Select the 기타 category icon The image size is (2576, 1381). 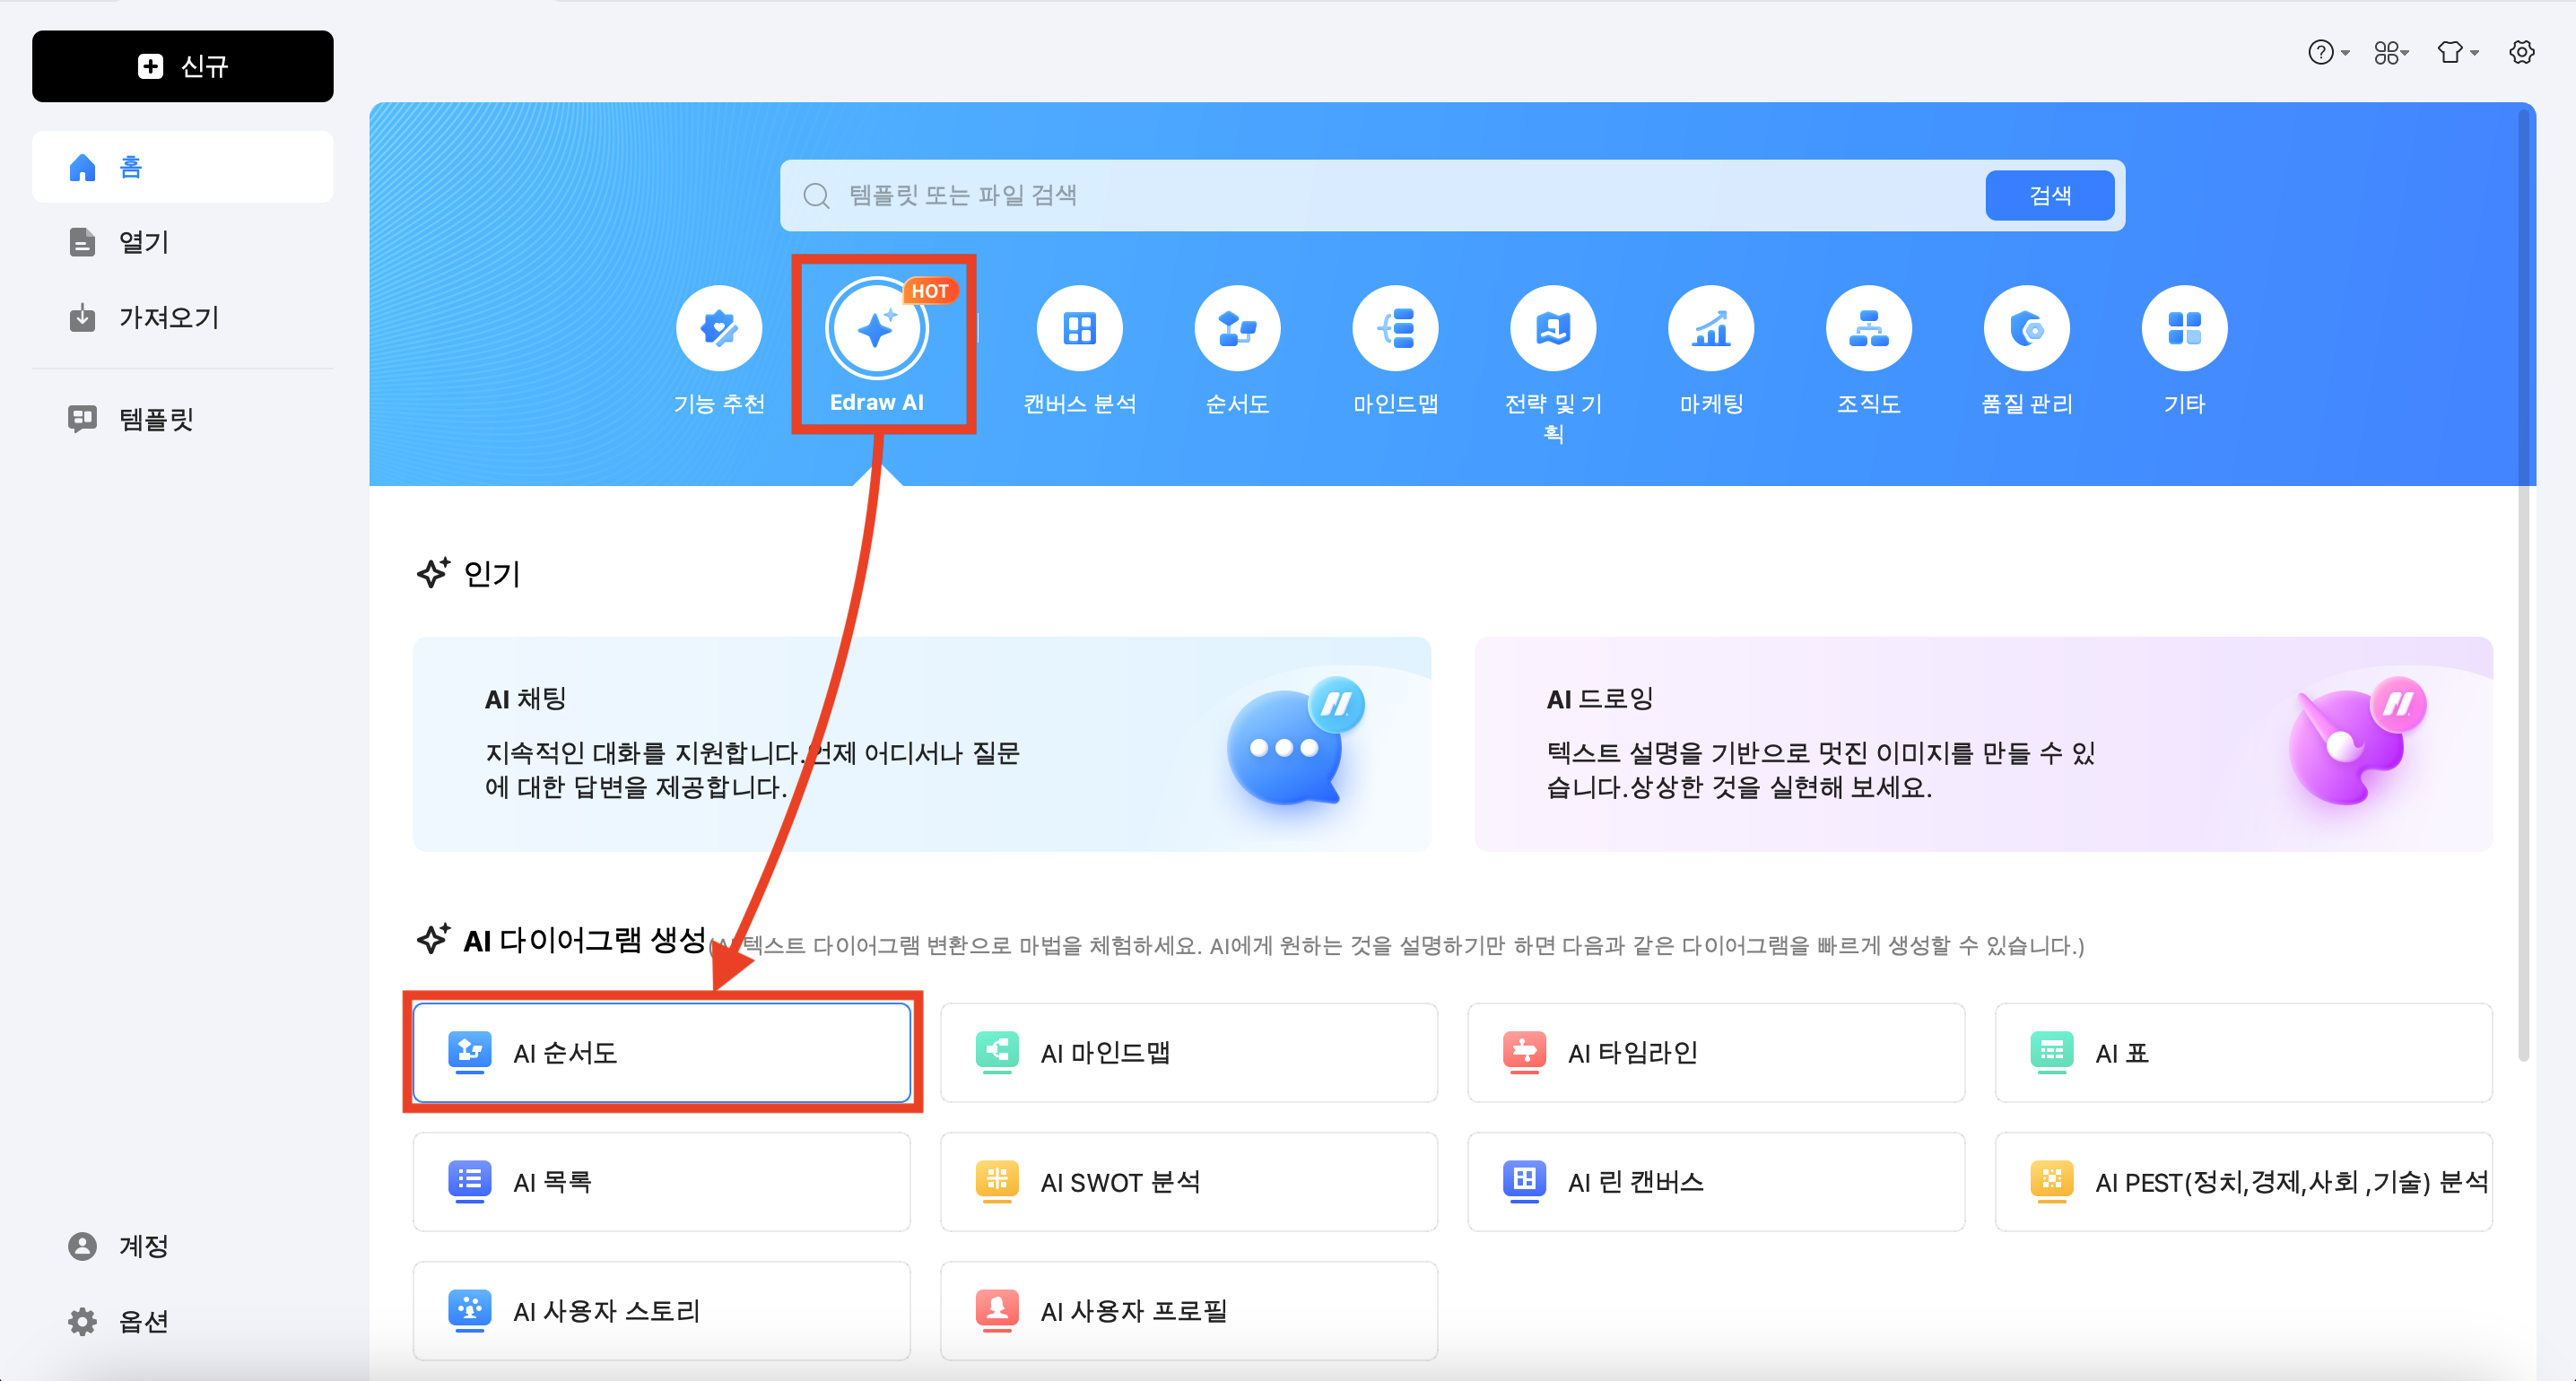pyautogui.click(x=2184, y=328)
